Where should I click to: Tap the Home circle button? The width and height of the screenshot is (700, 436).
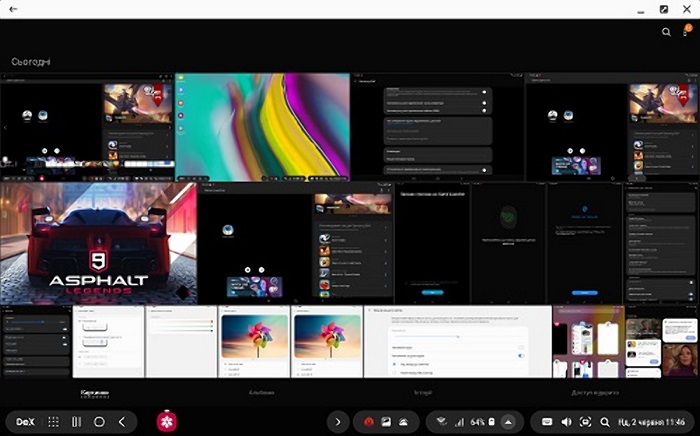(x=99, y=422)
